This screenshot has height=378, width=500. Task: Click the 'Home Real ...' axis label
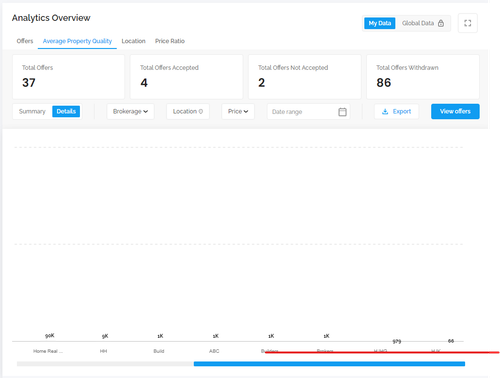(48, 351)
